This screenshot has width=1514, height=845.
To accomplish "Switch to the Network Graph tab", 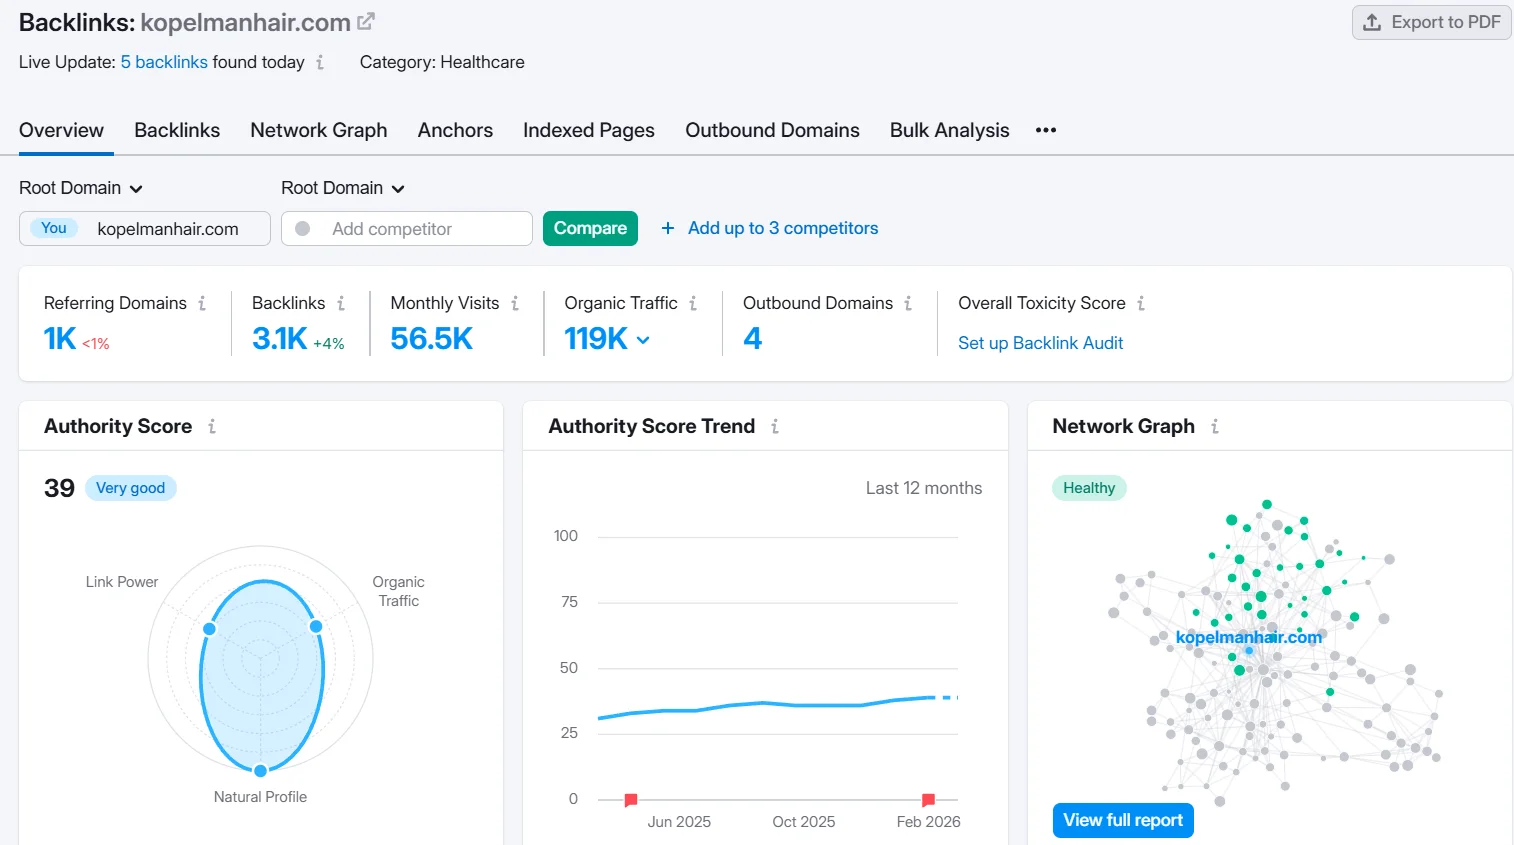I will [318, 130].
